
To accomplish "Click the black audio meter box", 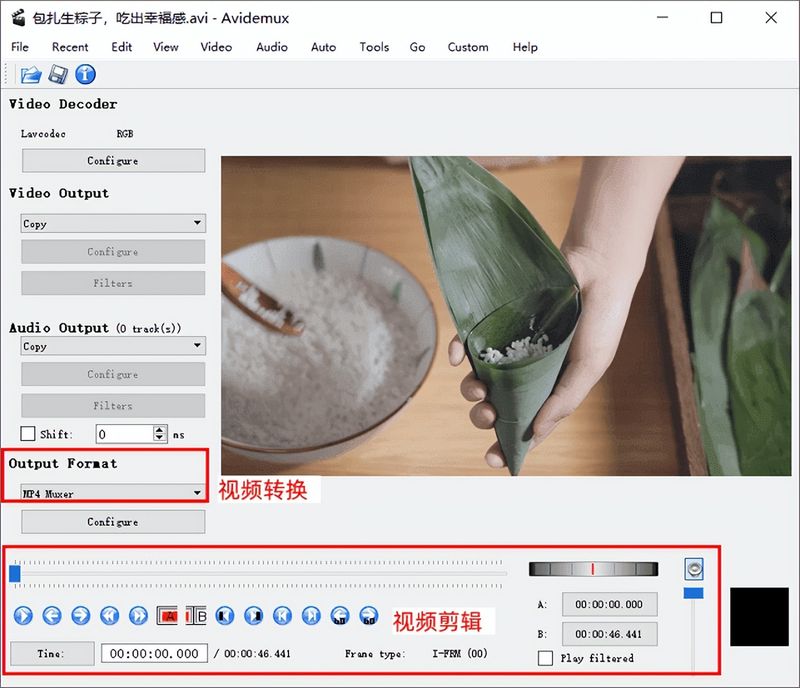I will [759, 617].
